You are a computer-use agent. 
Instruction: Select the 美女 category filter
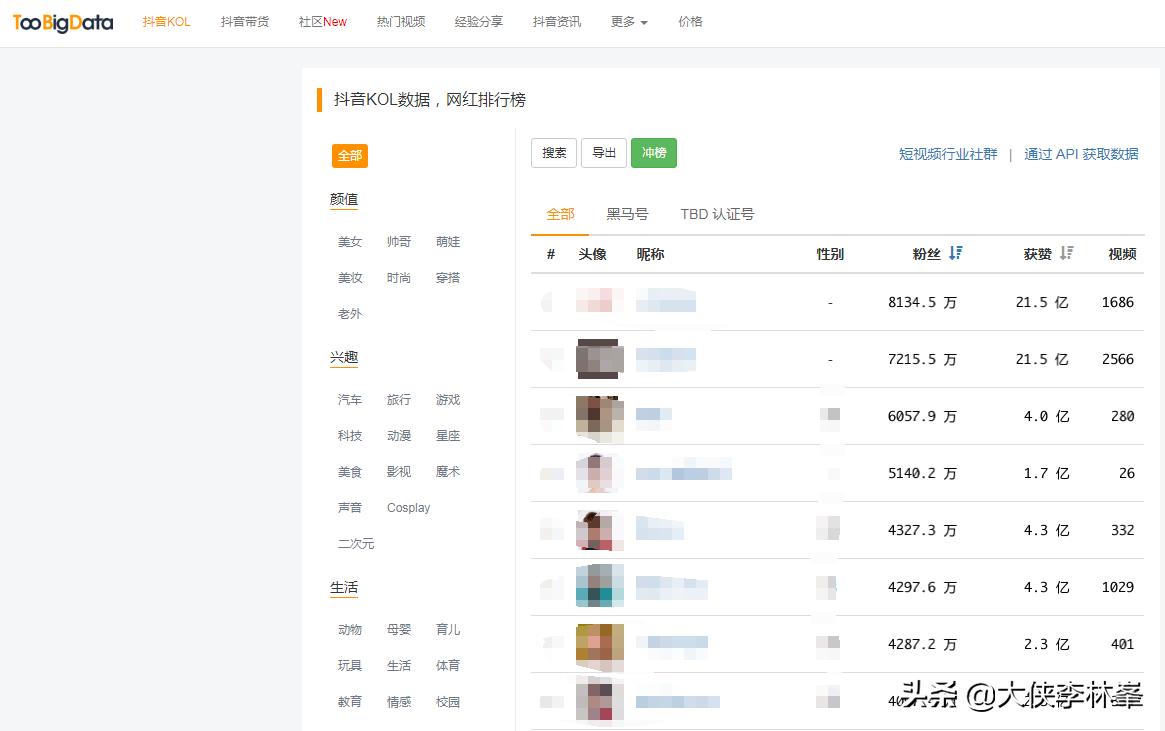pyautogui.click(x=349, y=241)
